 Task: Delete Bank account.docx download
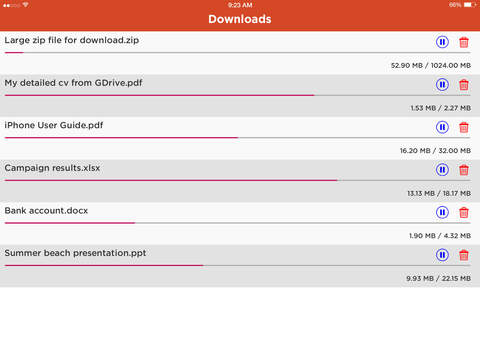464,213
